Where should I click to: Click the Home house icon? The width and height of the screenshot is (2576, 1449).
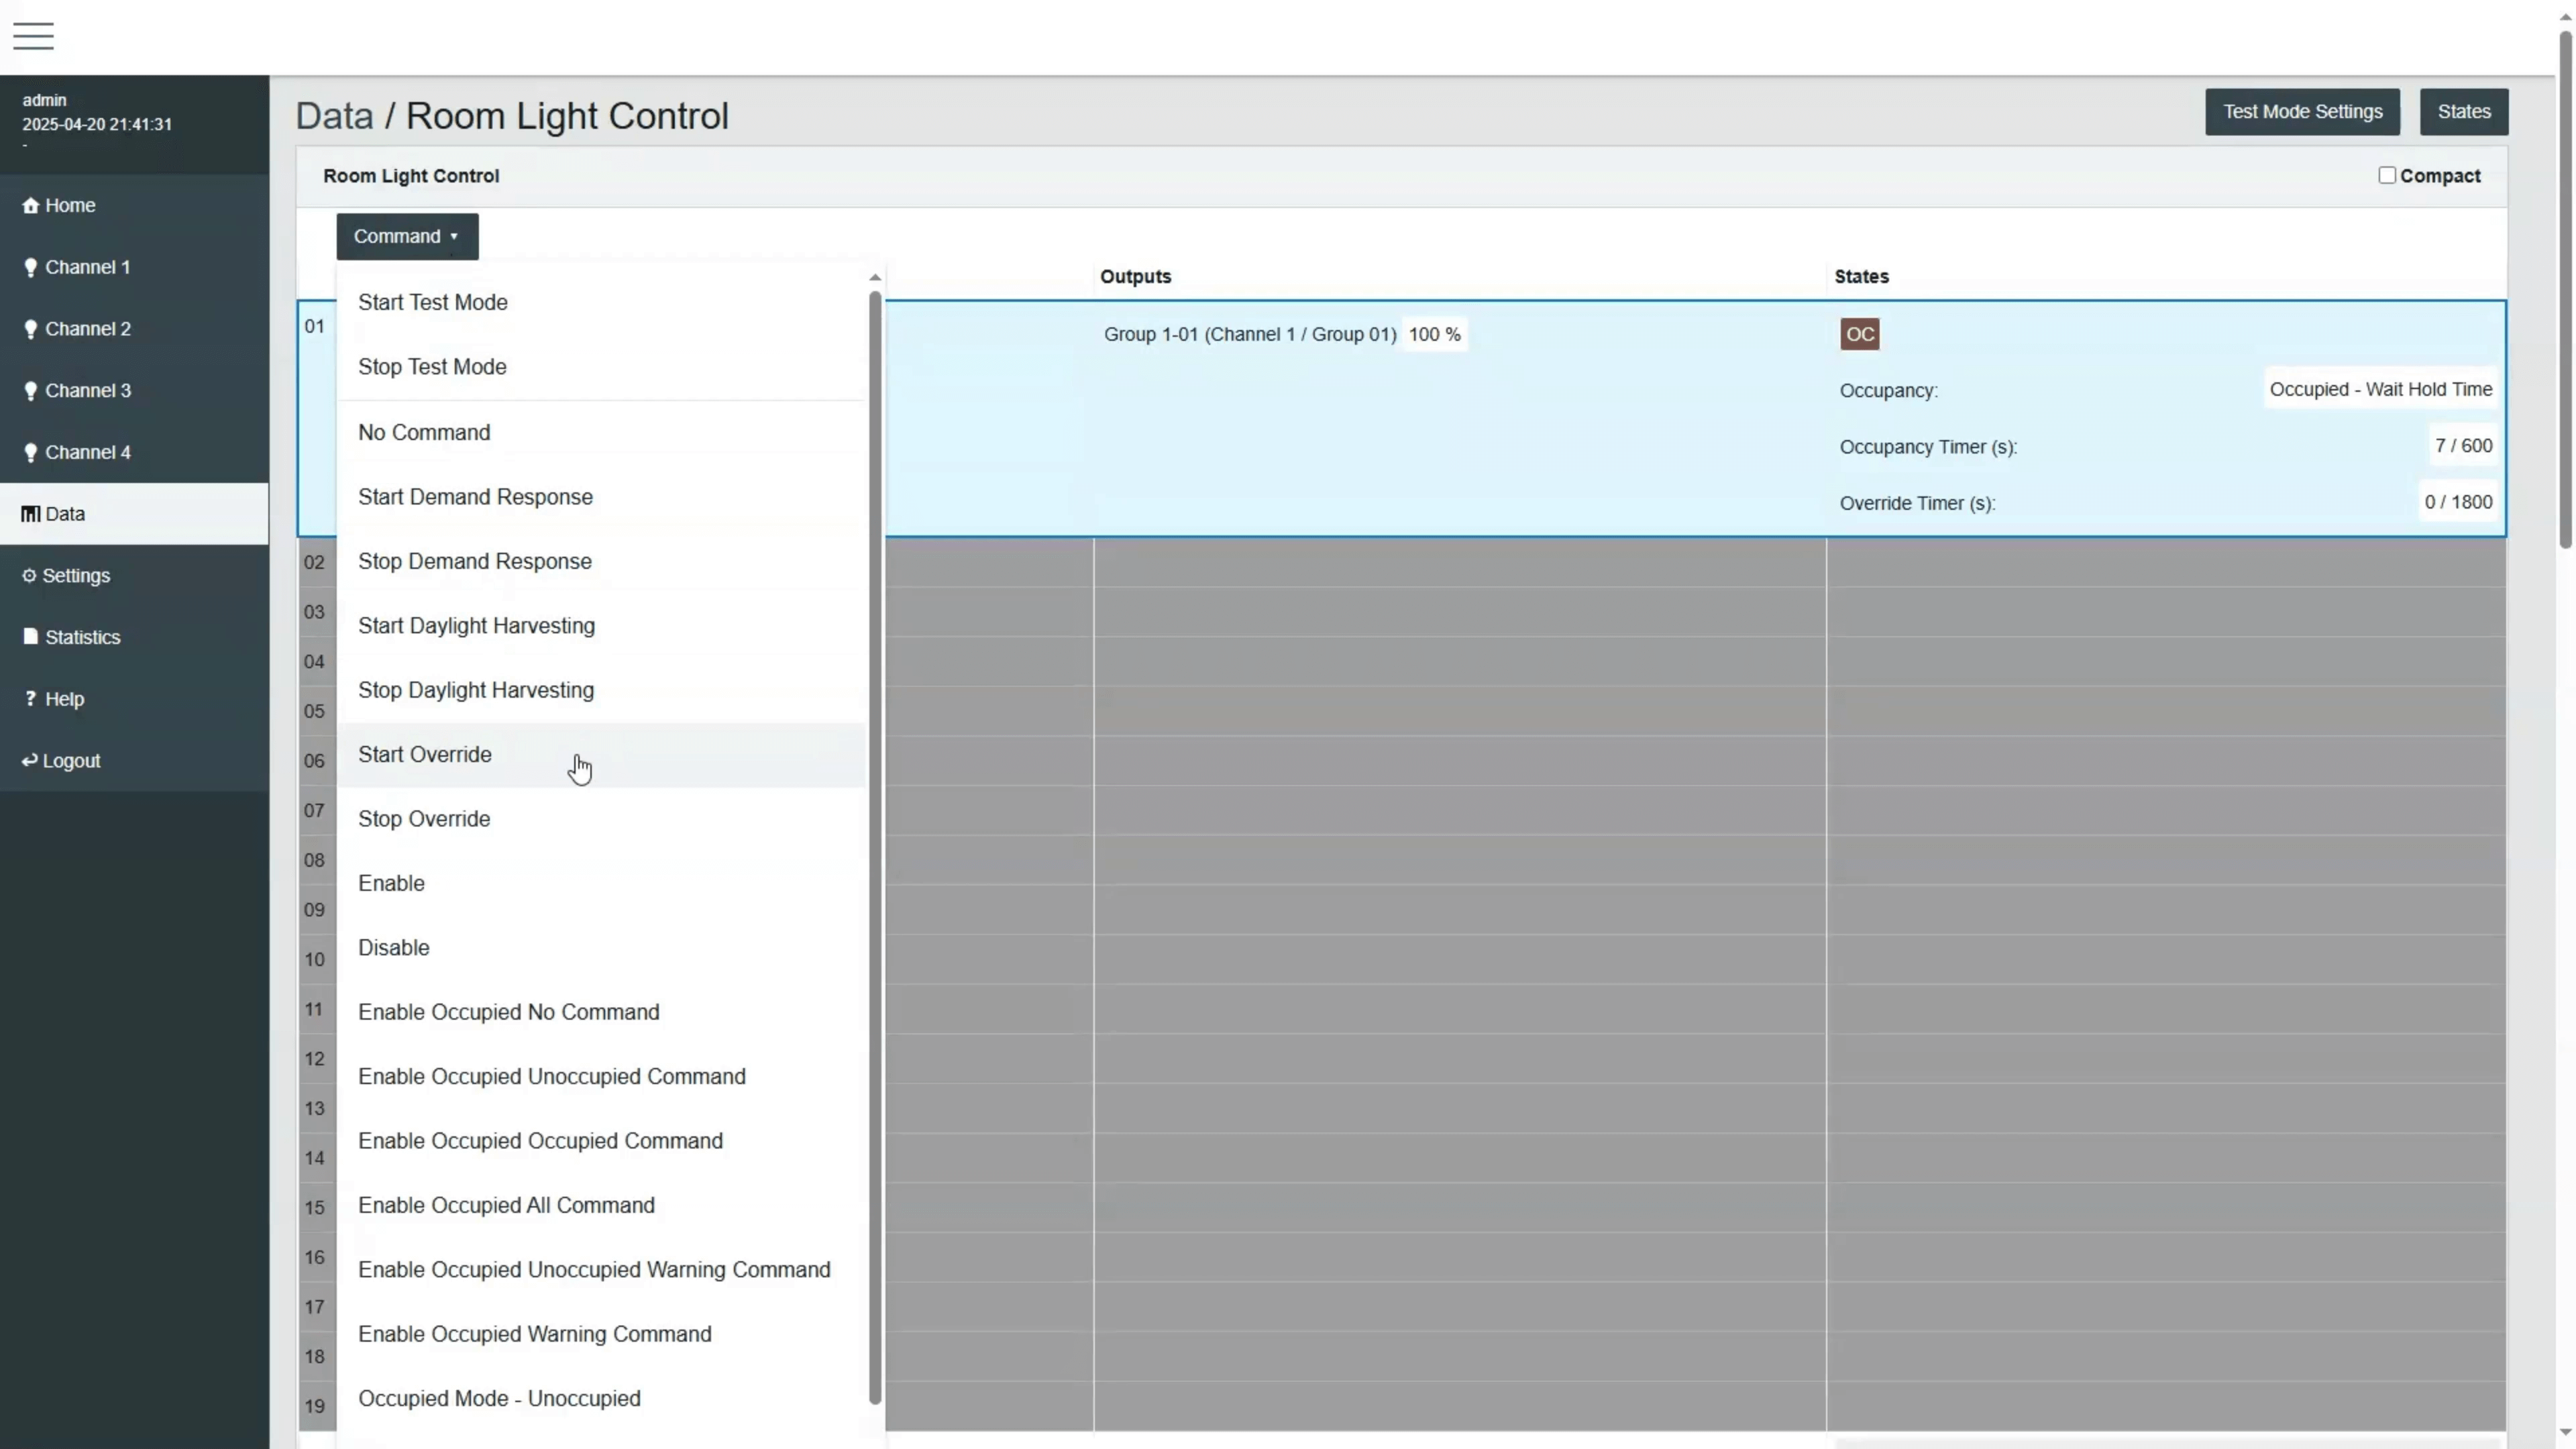pos(30,206)
